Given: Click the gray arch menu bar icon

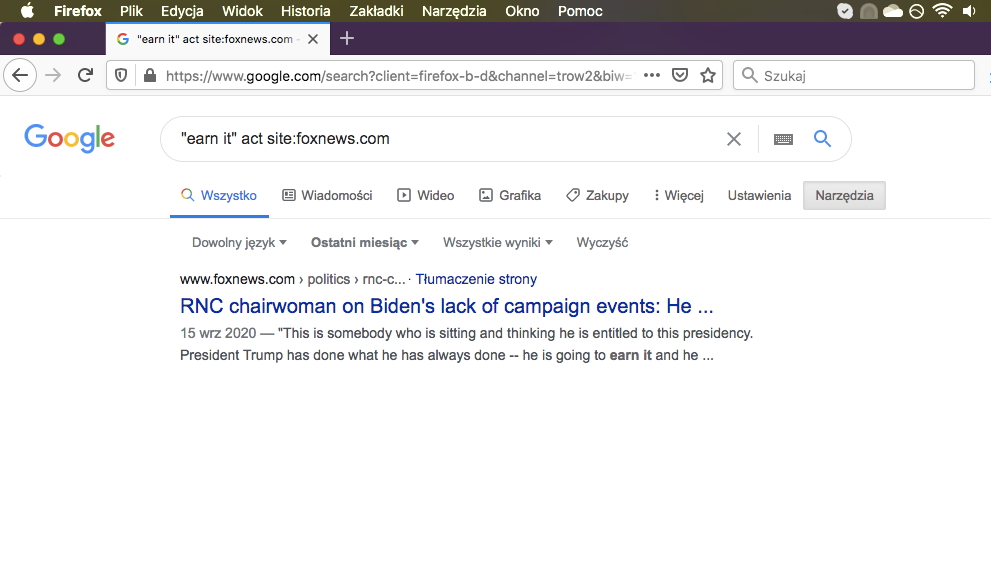Looking at the screenshot, I should 869,11.
